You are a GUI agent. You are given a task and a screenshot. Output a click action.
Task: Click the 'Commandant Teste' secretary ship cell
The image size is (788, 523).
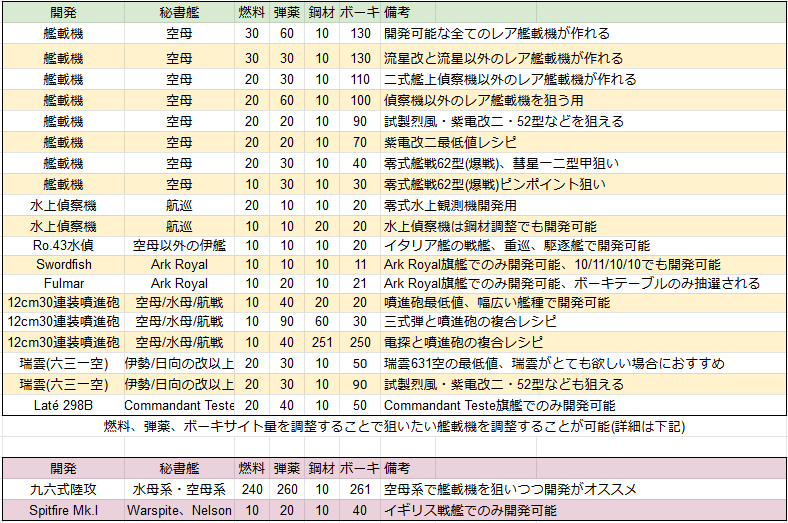click(x=179, y=405)
